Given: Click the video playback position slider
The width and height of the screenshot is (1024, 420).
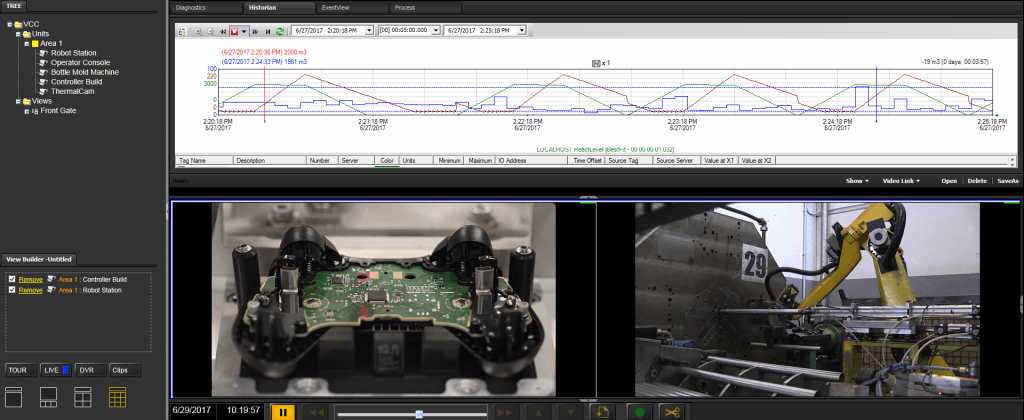Looking at the screenshot, I should point(419,412).
